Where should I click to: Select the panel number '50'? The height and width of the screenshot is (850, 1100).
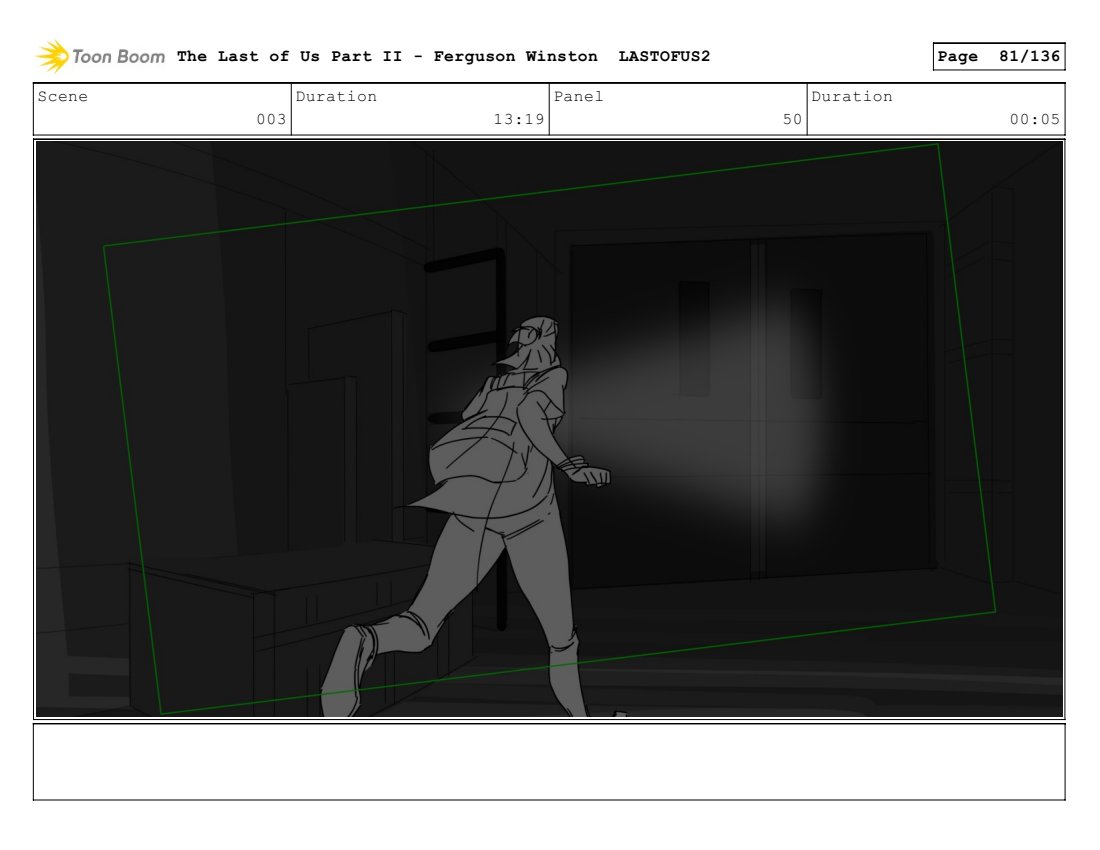click(x=792, y=119)
